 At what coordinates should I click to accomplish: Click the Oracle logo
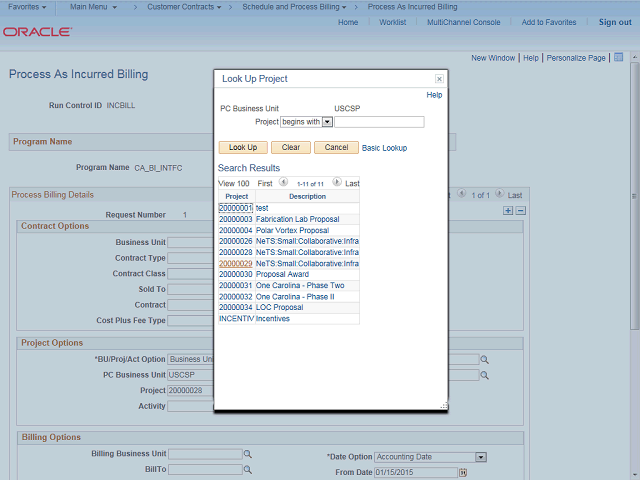pyautogui.click(x=38, y=32)
